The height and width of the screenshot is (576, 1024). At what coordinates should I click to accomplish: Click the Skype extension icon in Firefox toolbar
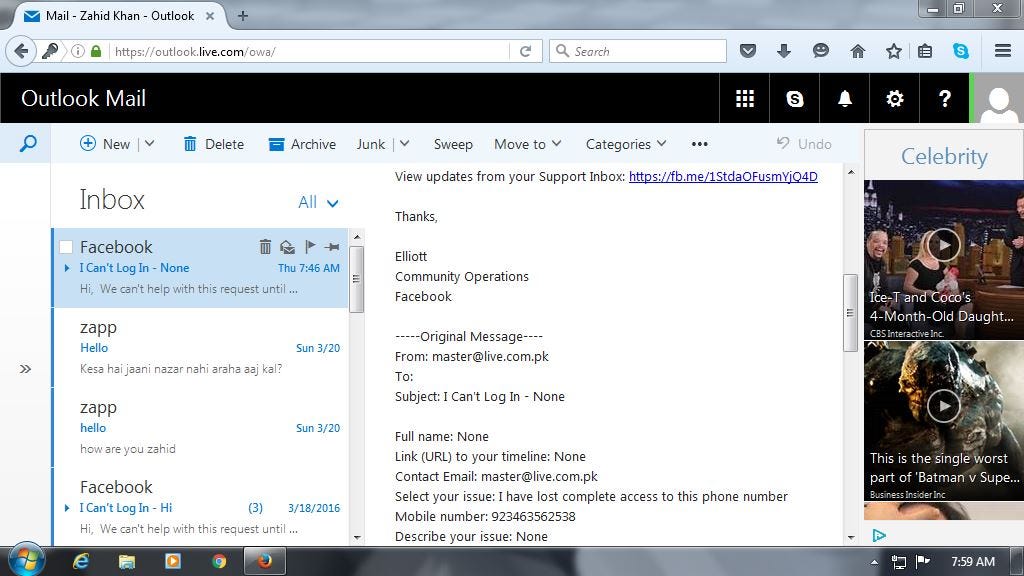click(x=961, y=51)
